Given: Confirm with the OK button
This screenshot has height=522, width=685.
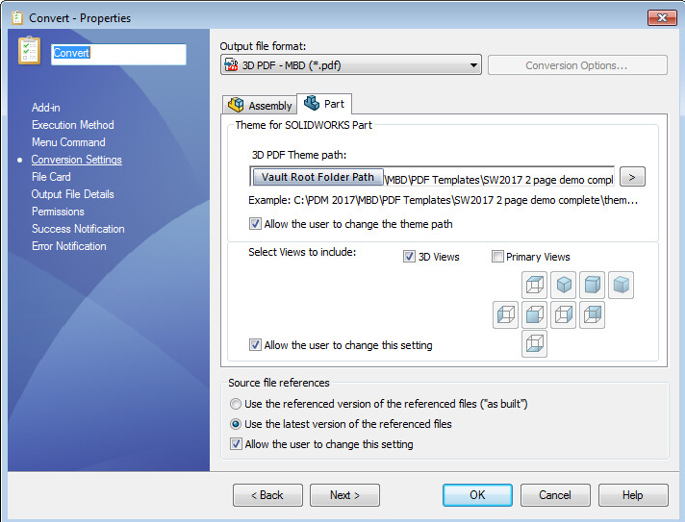Looking at the screenshot, I should [x=477, y=495].
